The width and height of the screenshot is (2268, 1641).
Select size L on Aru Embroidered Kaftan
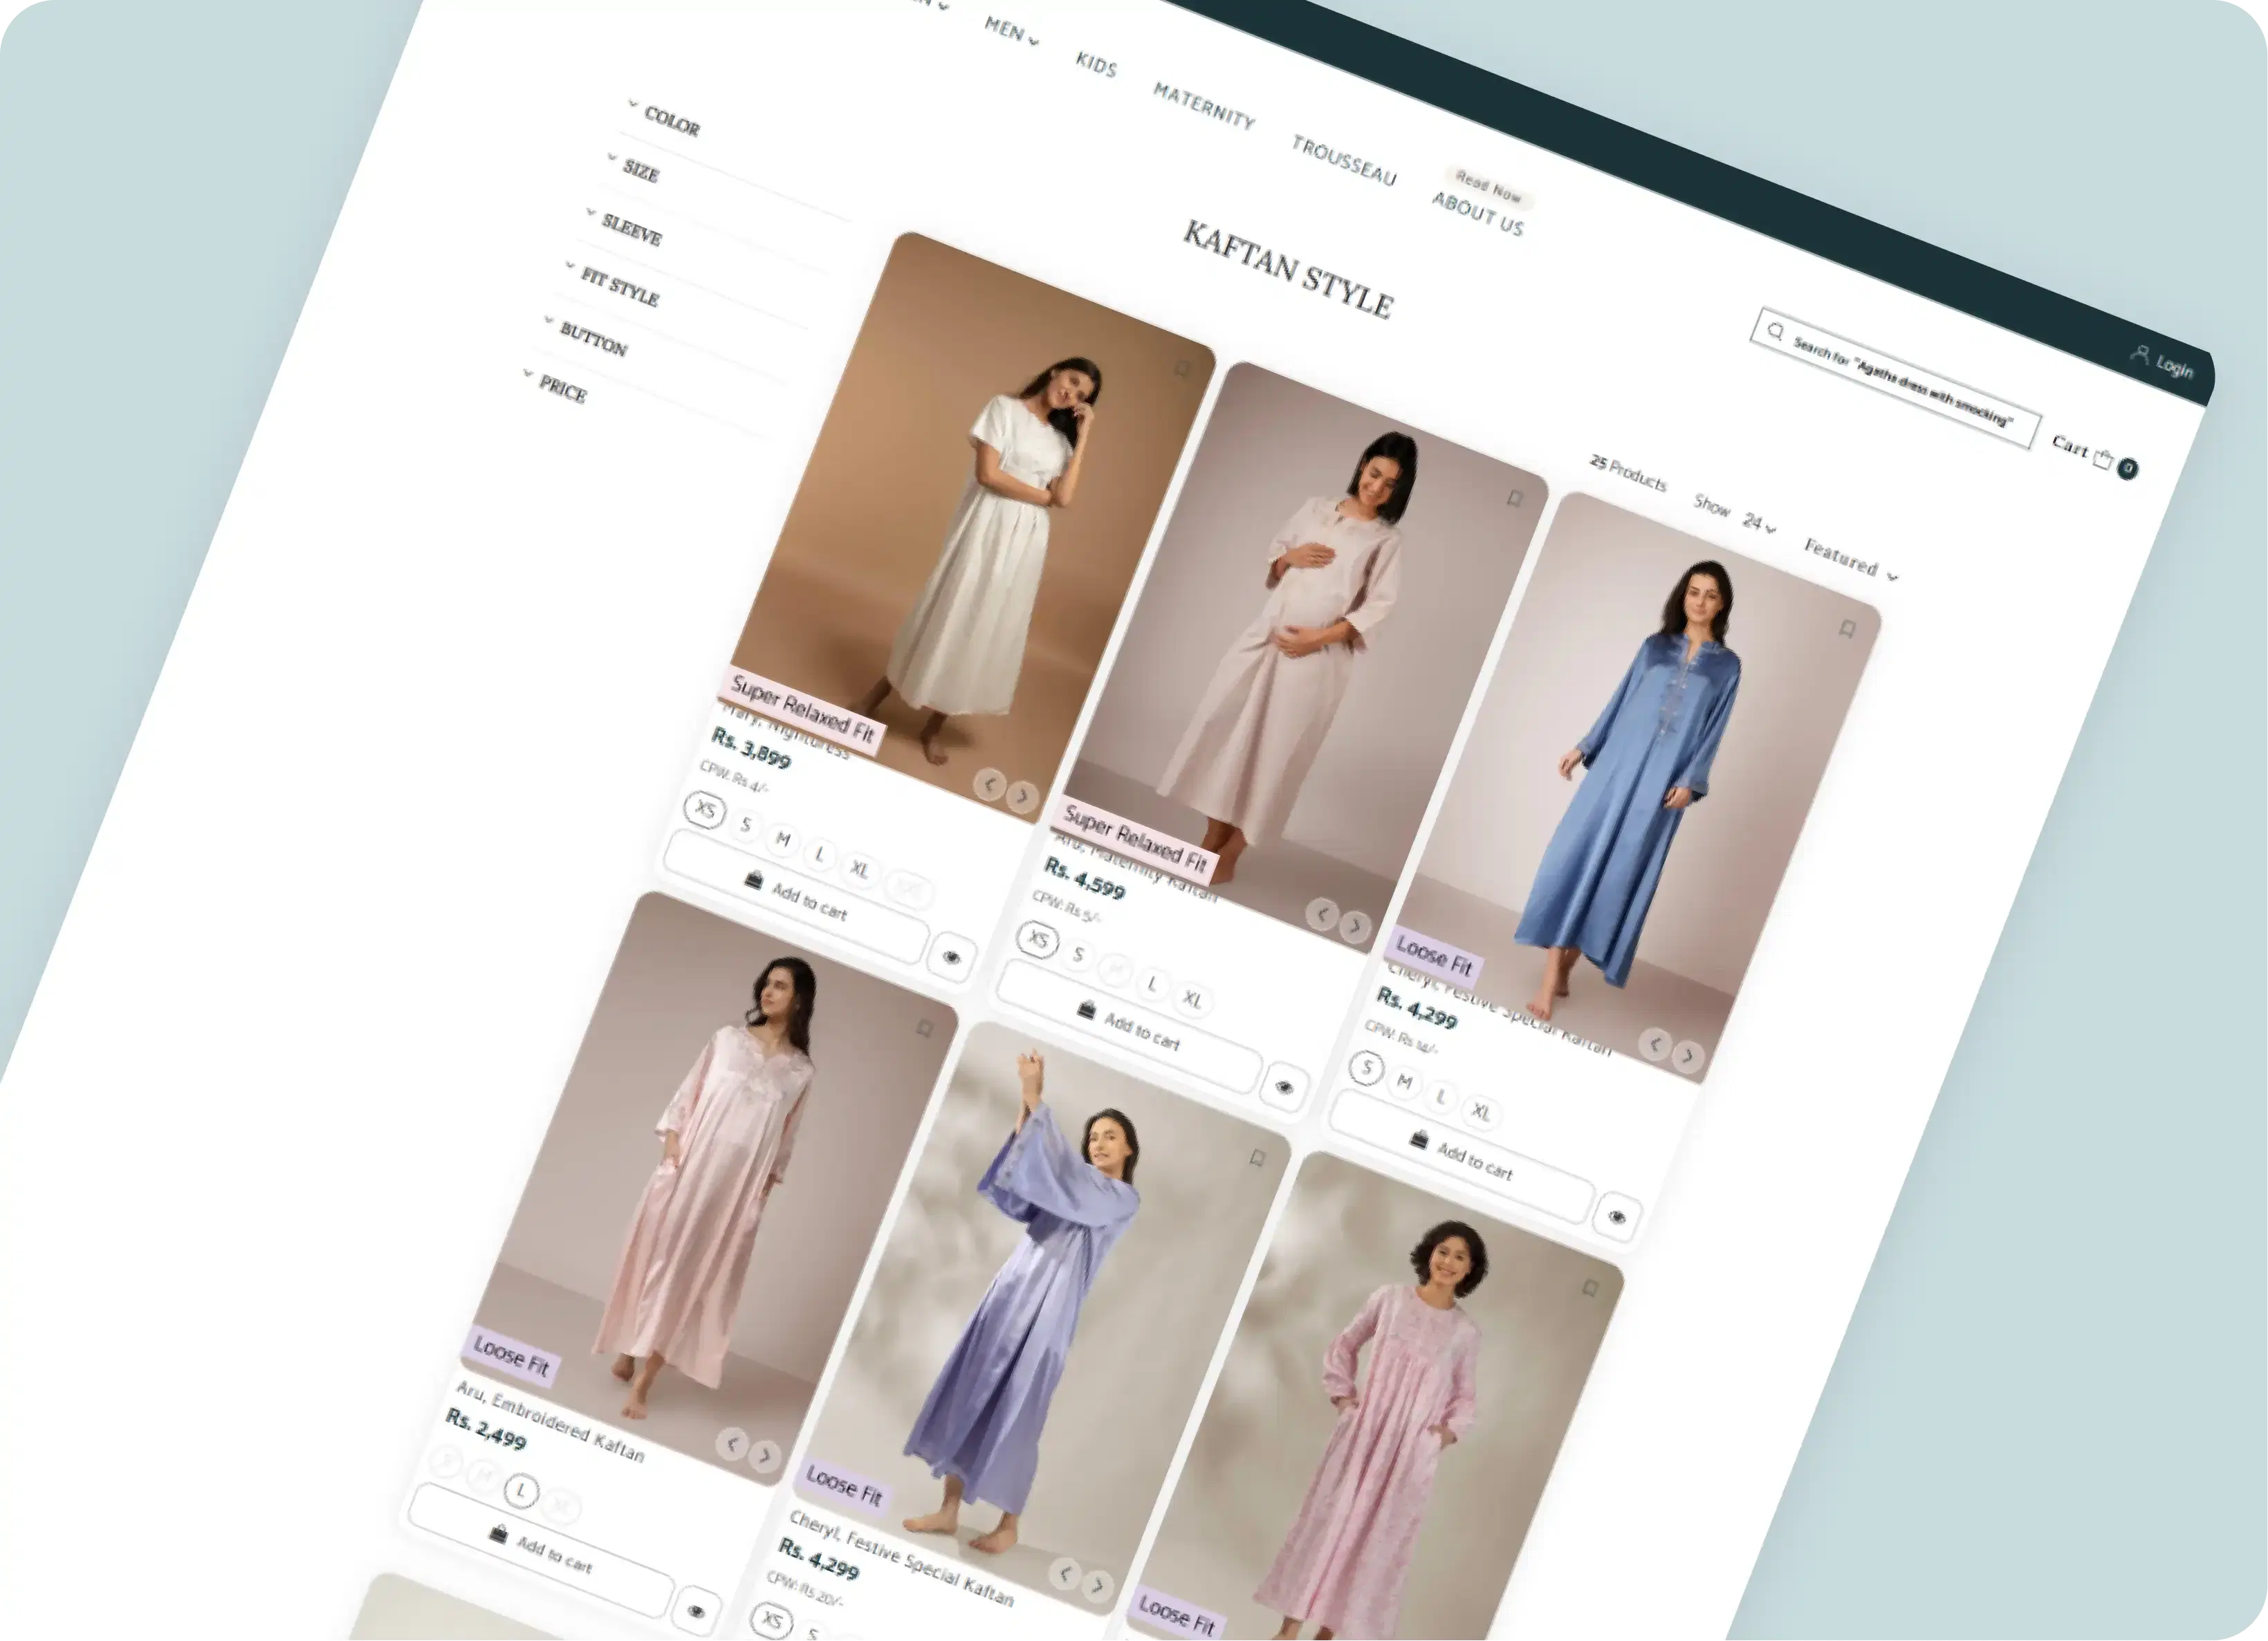pos(520,1491)
